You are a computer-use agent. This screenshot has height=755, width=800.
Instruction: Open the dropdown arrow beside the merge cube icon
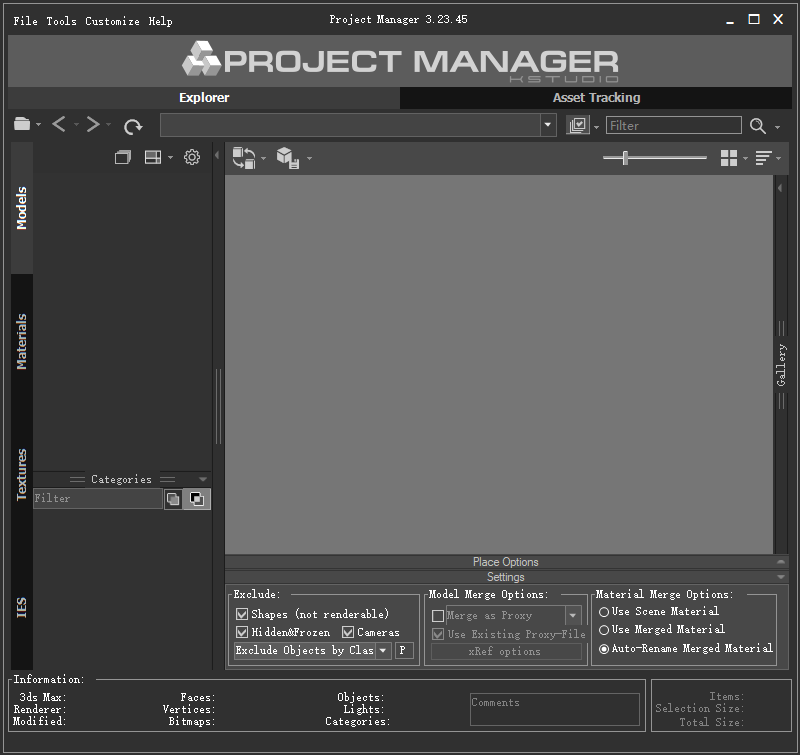(x=309, y=159)
